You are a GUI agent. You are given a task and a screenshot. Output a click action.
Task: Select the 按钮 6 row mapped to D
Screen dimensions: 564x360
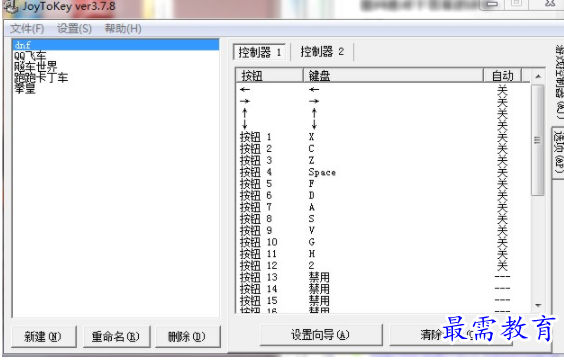point(383,195)
